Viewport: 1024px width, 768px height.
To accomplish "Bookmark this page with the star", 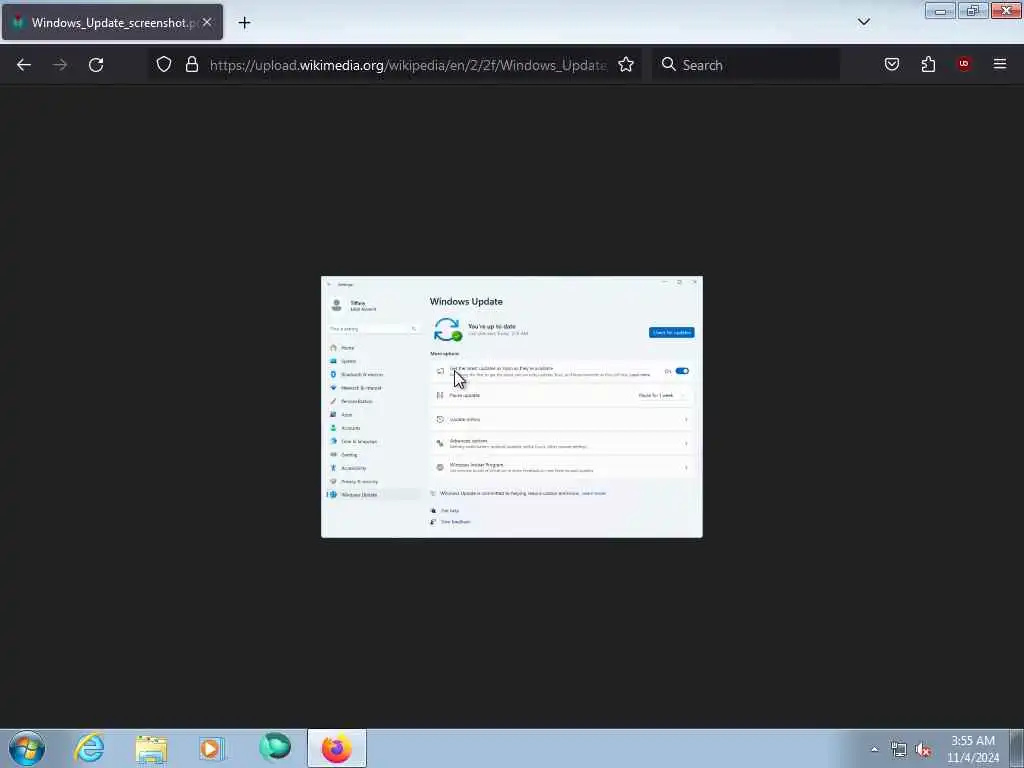I will coord(626,64).
